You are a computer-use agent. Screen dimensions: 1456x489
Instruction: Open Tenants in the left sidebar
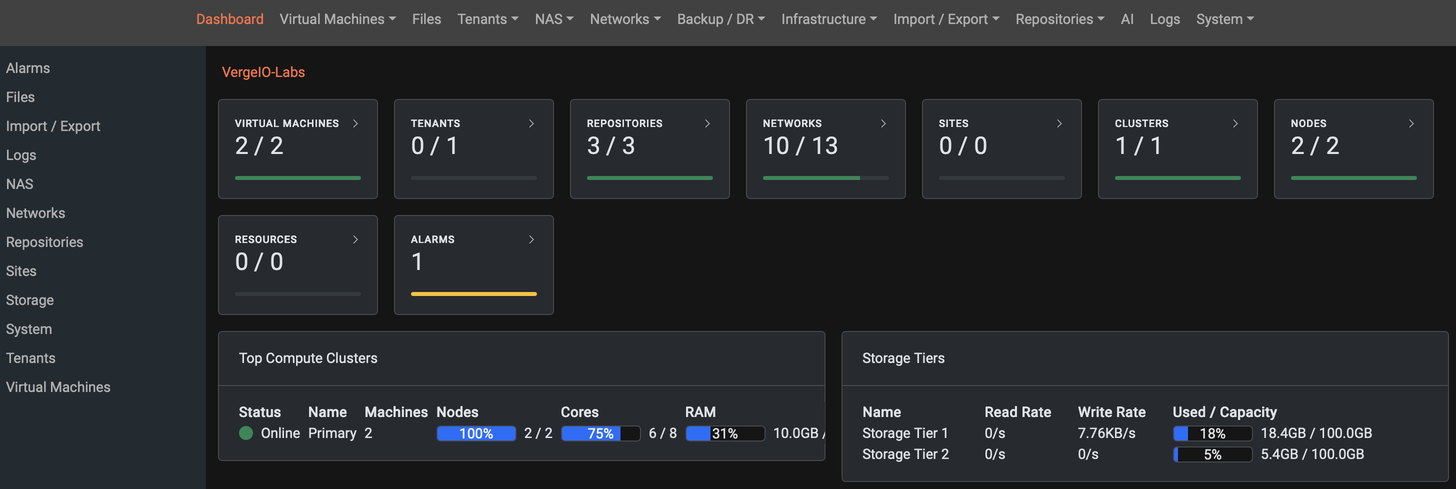[31, 358]
